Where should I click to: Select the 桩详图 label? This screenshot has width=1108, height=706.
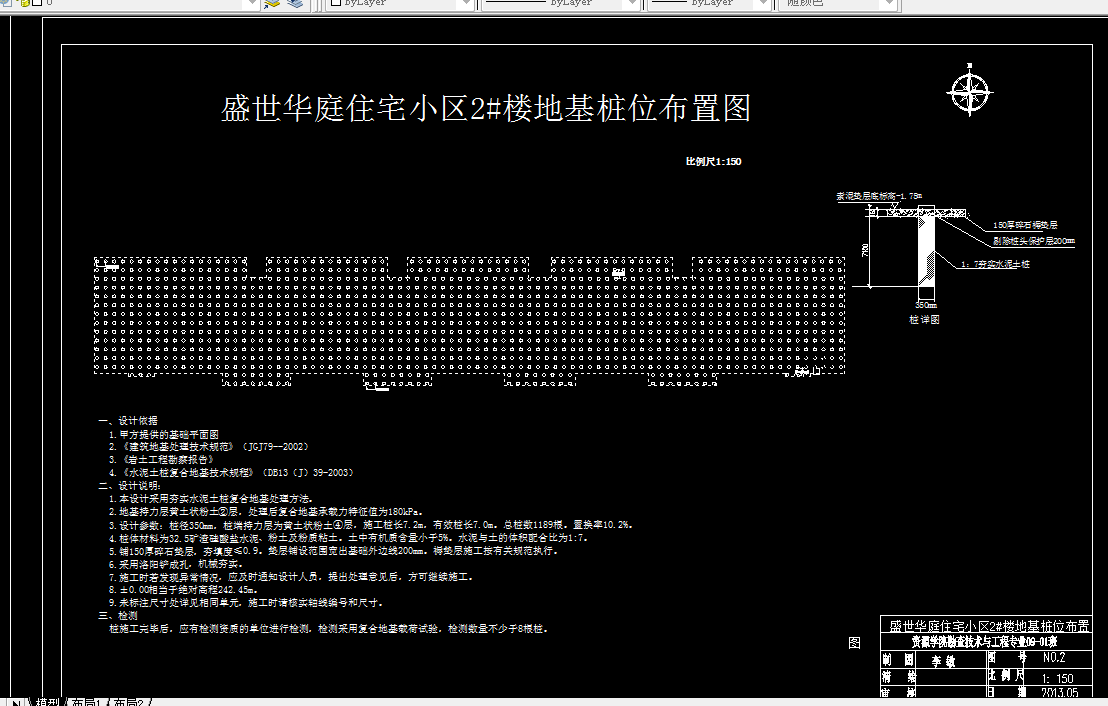(924, 319)
